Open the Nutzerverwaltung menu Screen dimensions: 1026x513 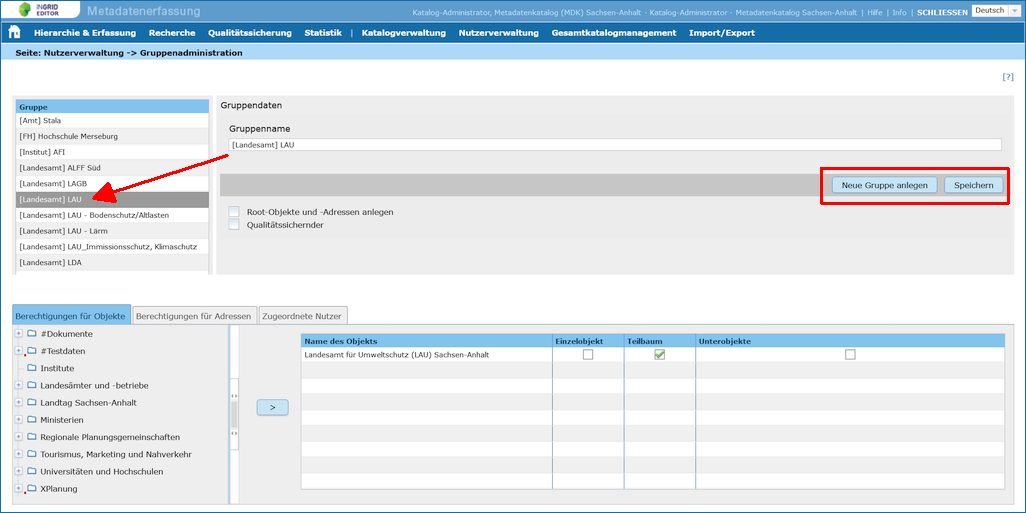[499, 33]
